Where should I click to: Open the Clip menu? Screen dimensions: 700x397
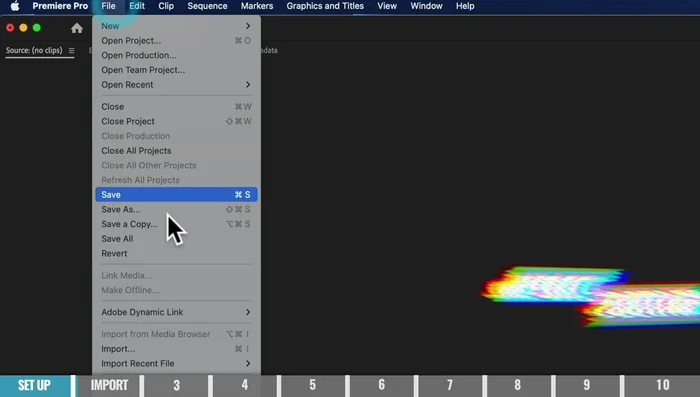166,6
